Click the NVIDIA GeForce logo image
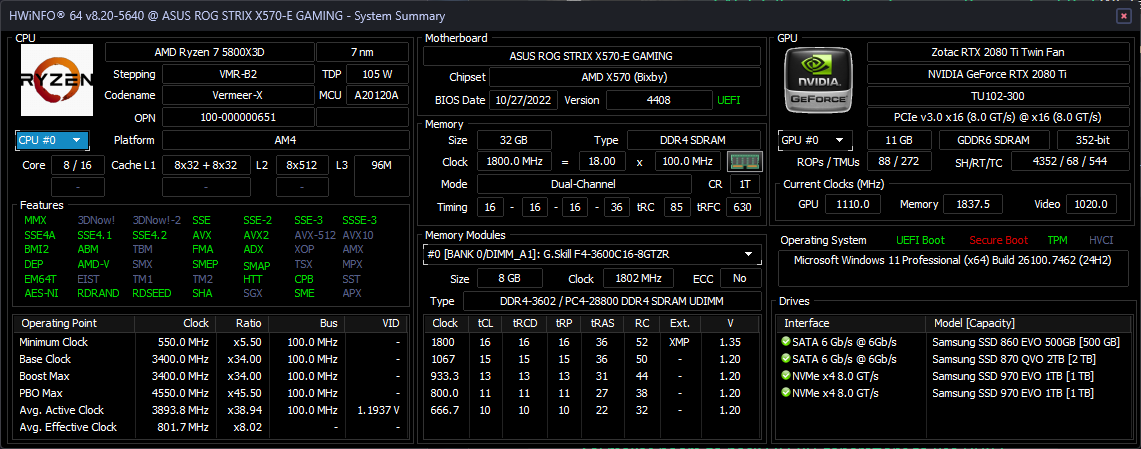 click(x=817, y=79)
